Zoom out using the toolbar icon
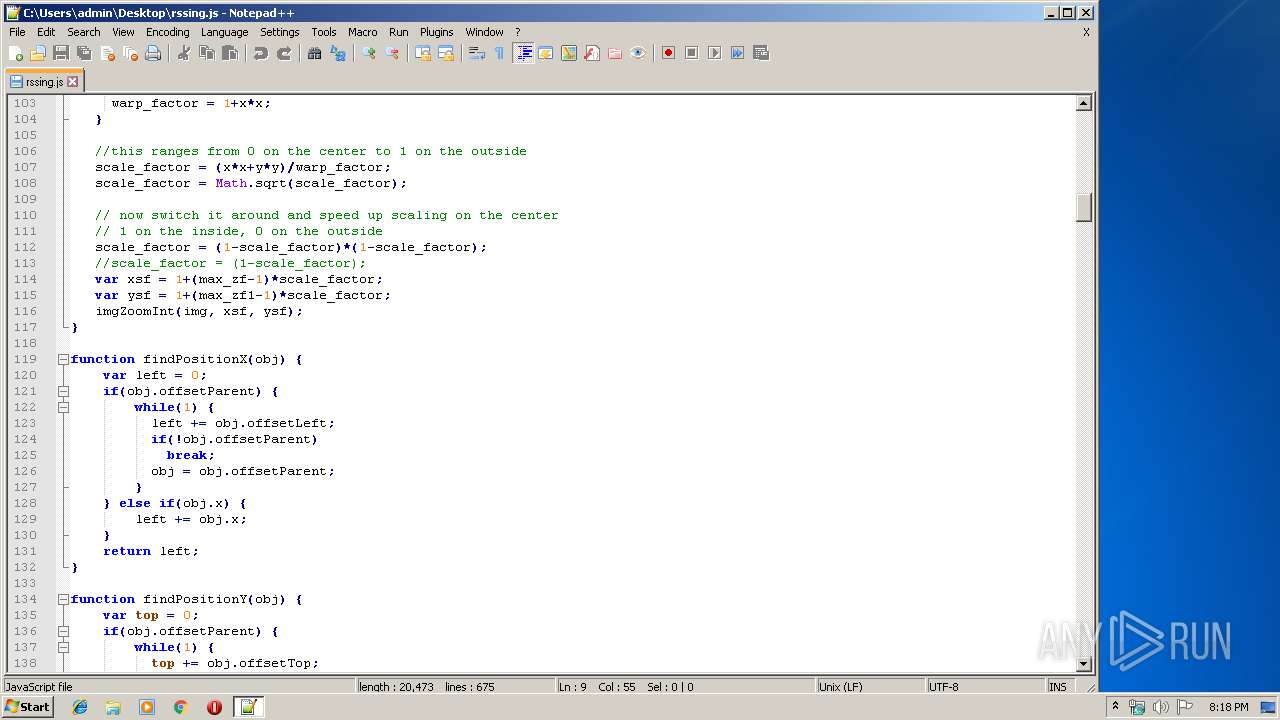This screenshot has width=1280, height=720. click(x=392, y=53)
